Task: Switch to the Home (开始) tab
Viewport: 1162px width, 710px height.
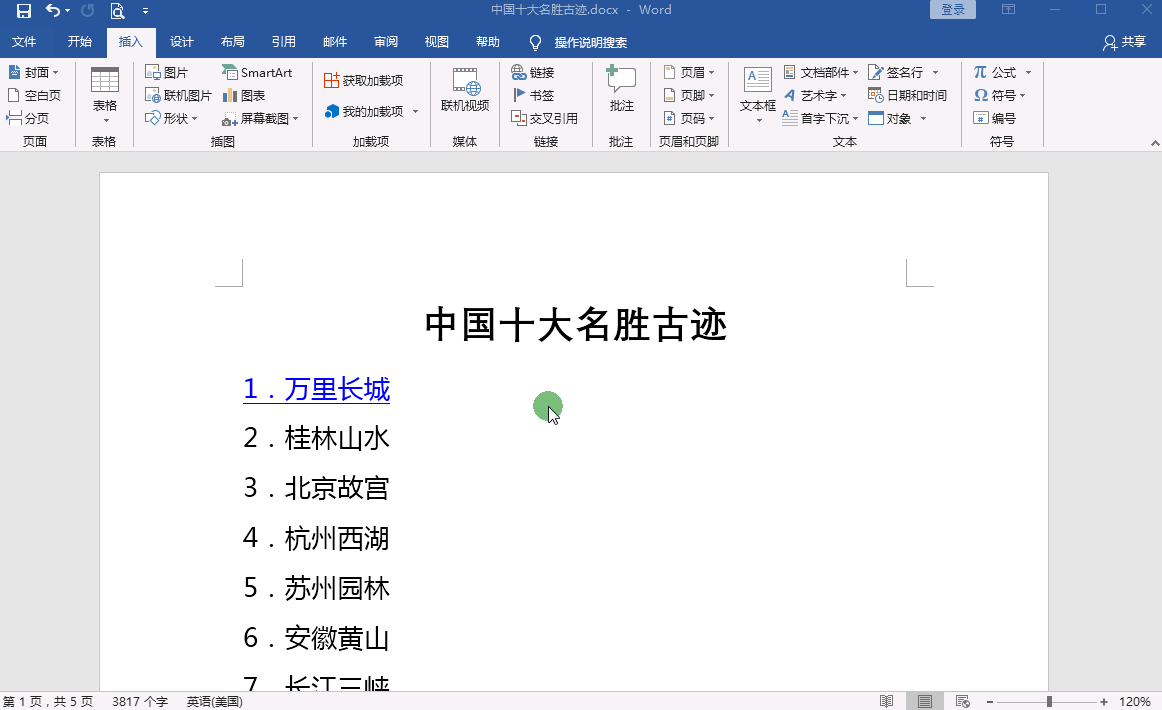Action: coord(79,42)
